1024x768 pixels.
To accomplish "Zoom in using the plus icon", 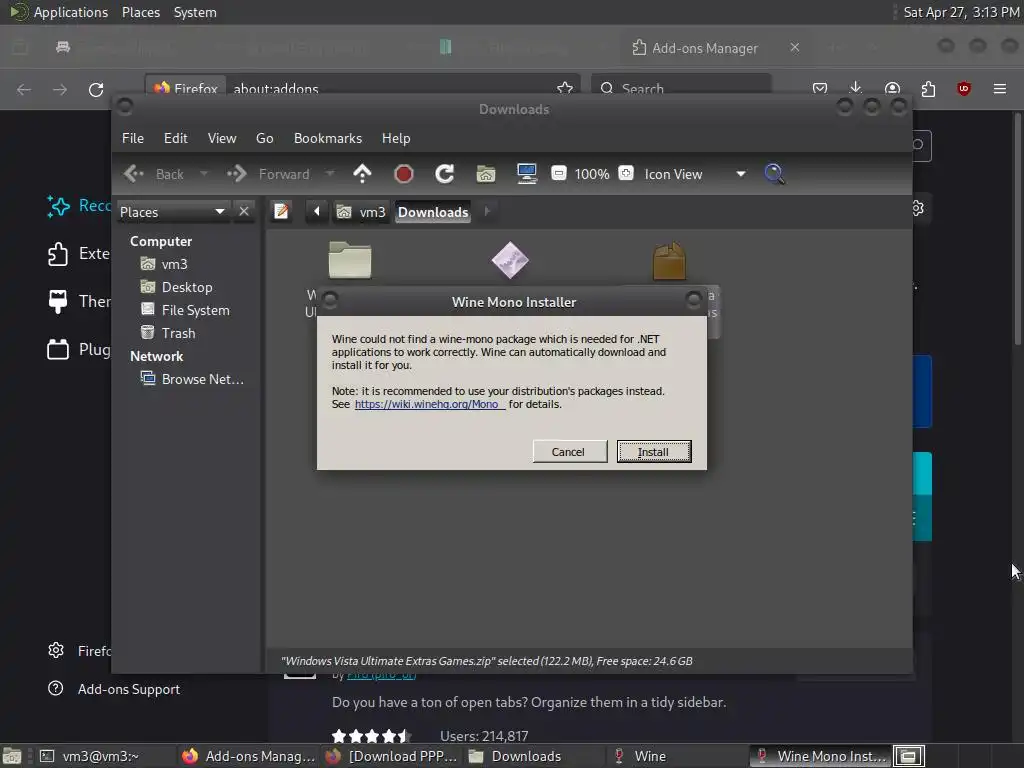I will (x=626, y=173).
